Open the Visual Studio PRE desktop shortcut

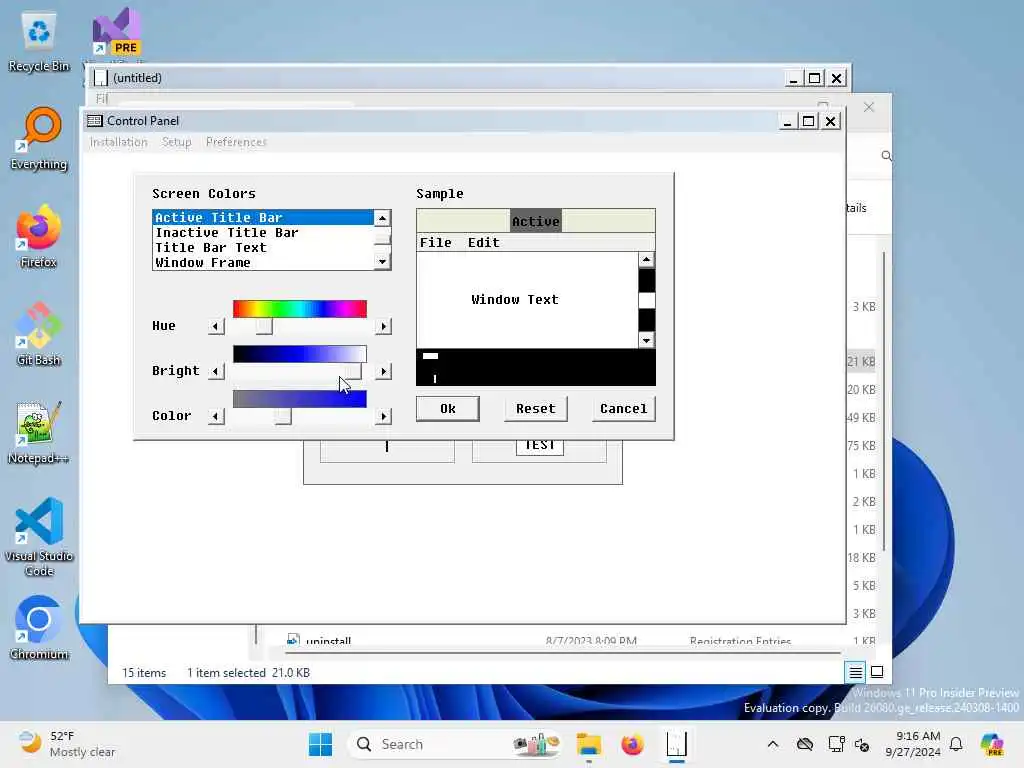(x=117, y=32)
